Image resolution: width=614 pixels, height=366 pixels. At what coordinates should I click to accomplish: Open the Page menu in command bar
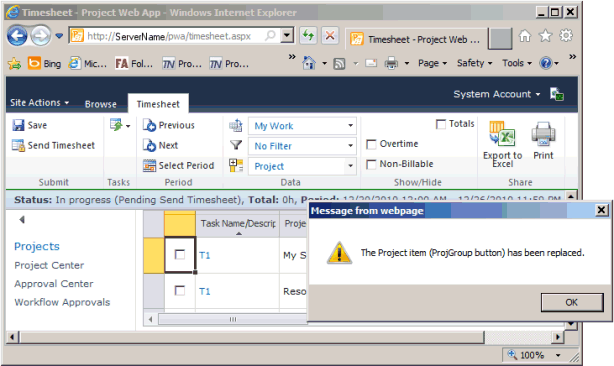click(432, 63)
